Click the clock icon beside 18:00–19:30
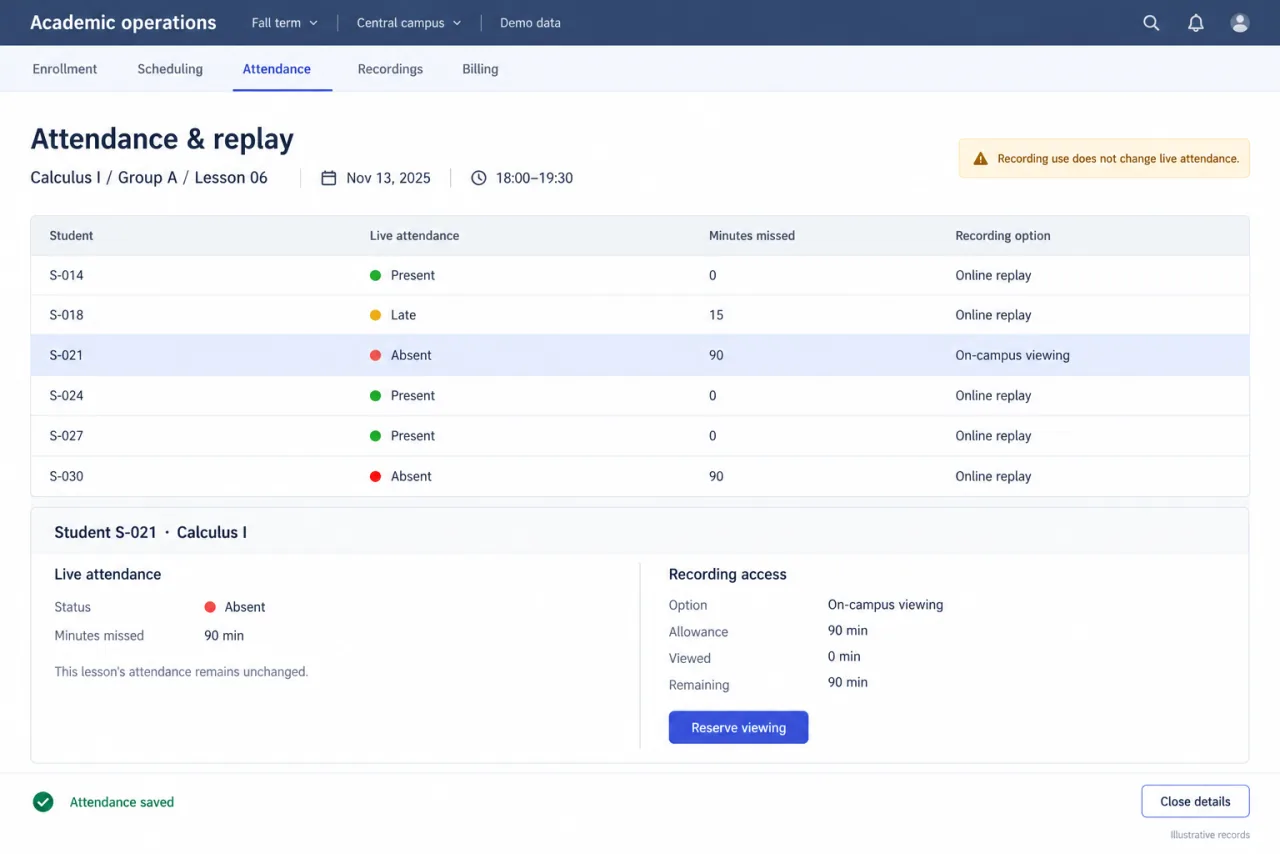1280x854 pixels. click(479, 178)
